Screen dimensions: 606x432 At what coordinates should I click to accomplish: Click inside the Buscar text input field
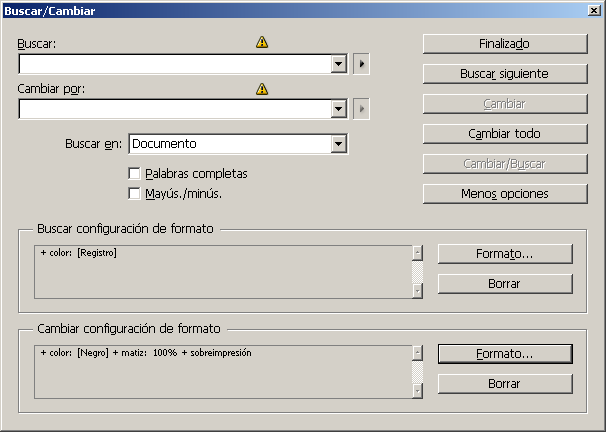pos(175,64)
